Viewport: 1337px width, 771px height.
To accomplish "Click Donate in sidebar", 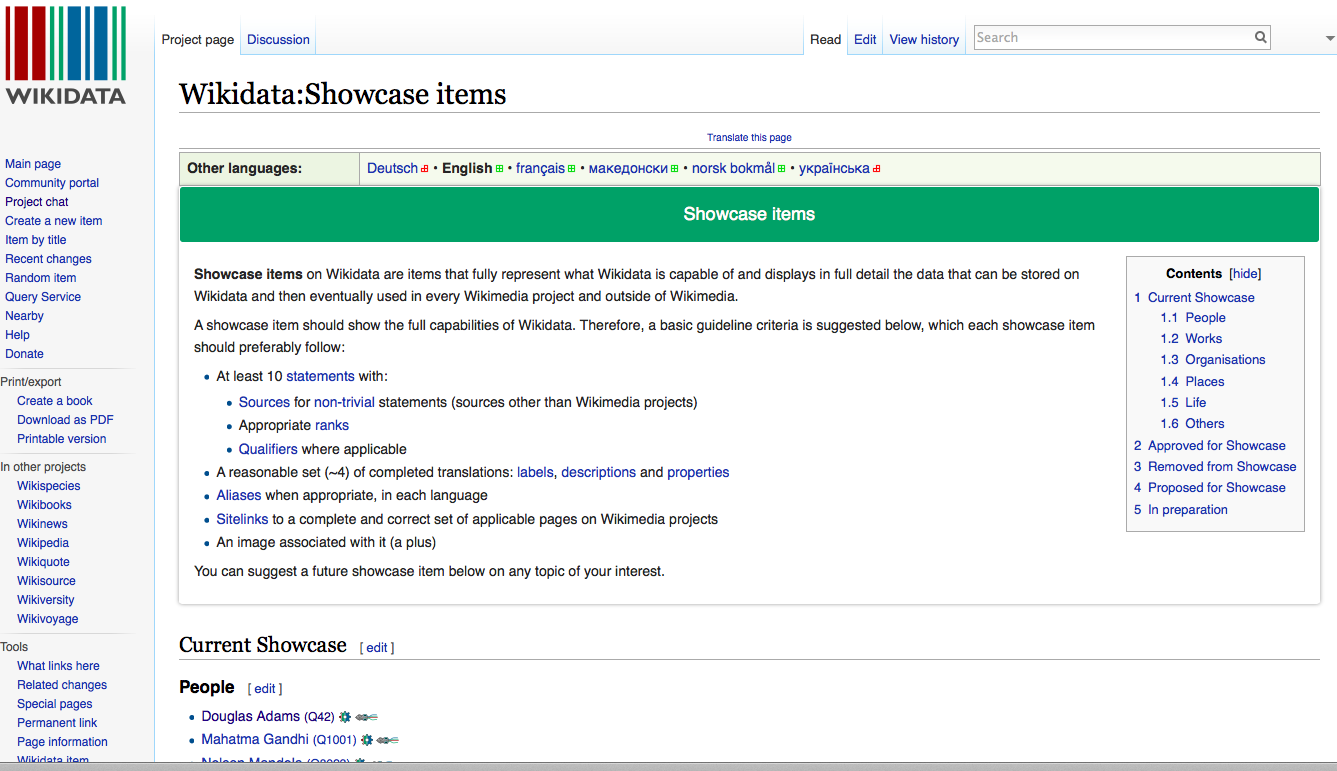I will 24,354.
